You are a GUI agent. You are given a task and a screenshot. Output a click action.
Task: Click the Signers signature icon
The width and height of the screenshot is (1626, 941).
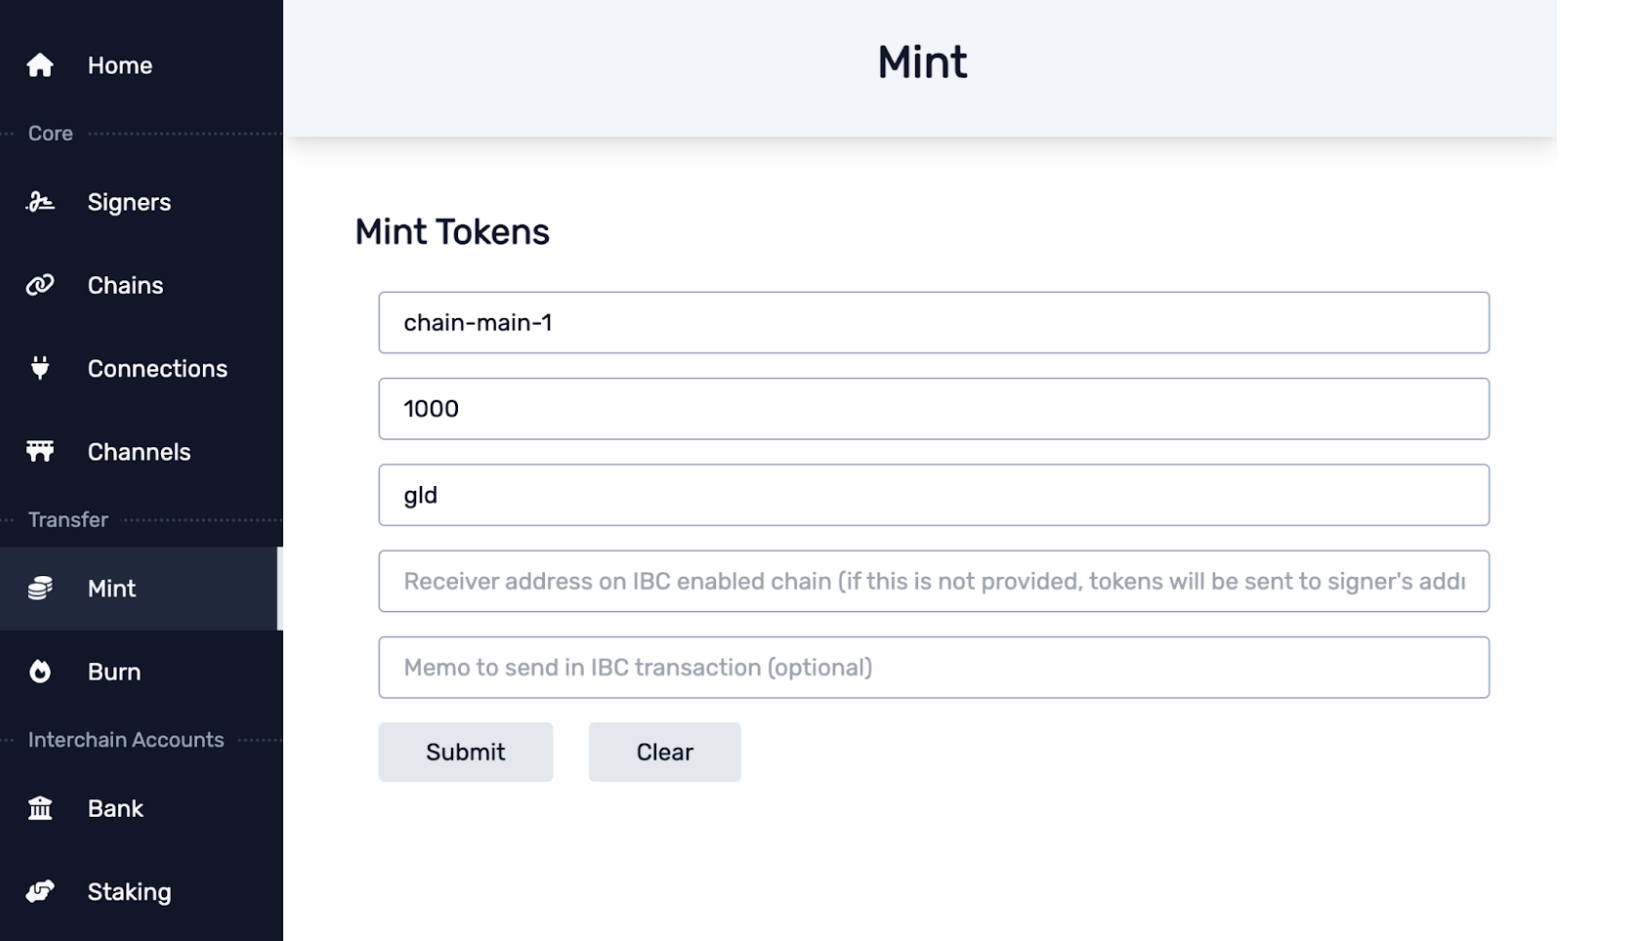coord(40,203)
